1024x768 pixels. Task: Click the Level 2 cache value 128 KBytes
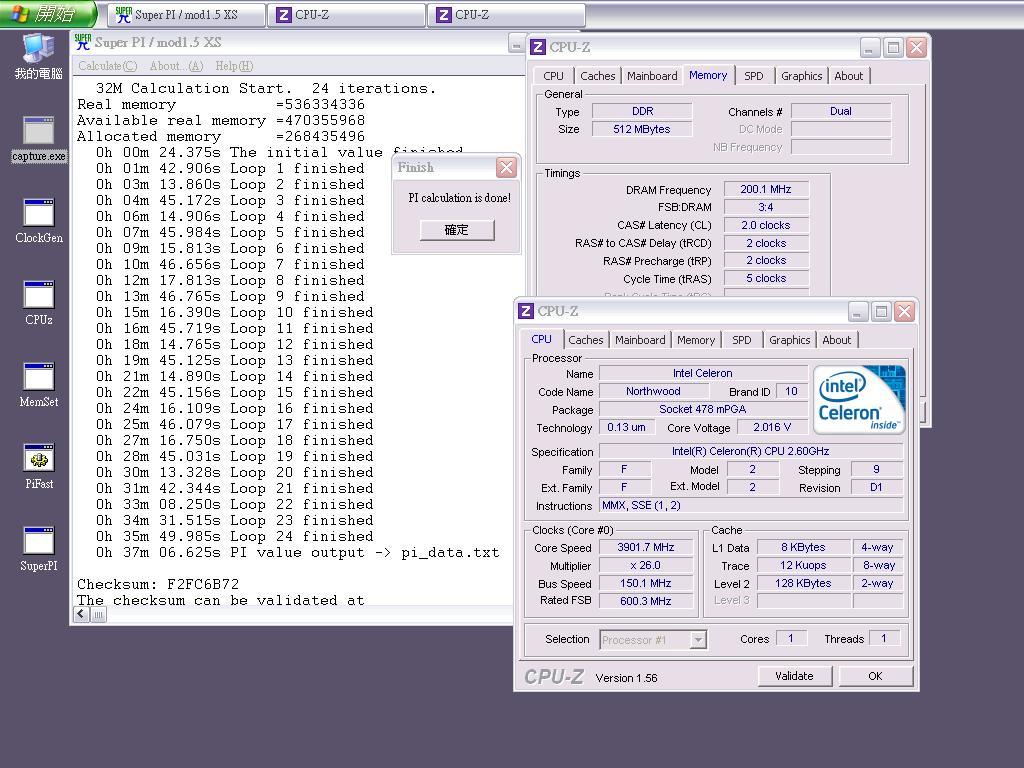[x=803, y=583]
